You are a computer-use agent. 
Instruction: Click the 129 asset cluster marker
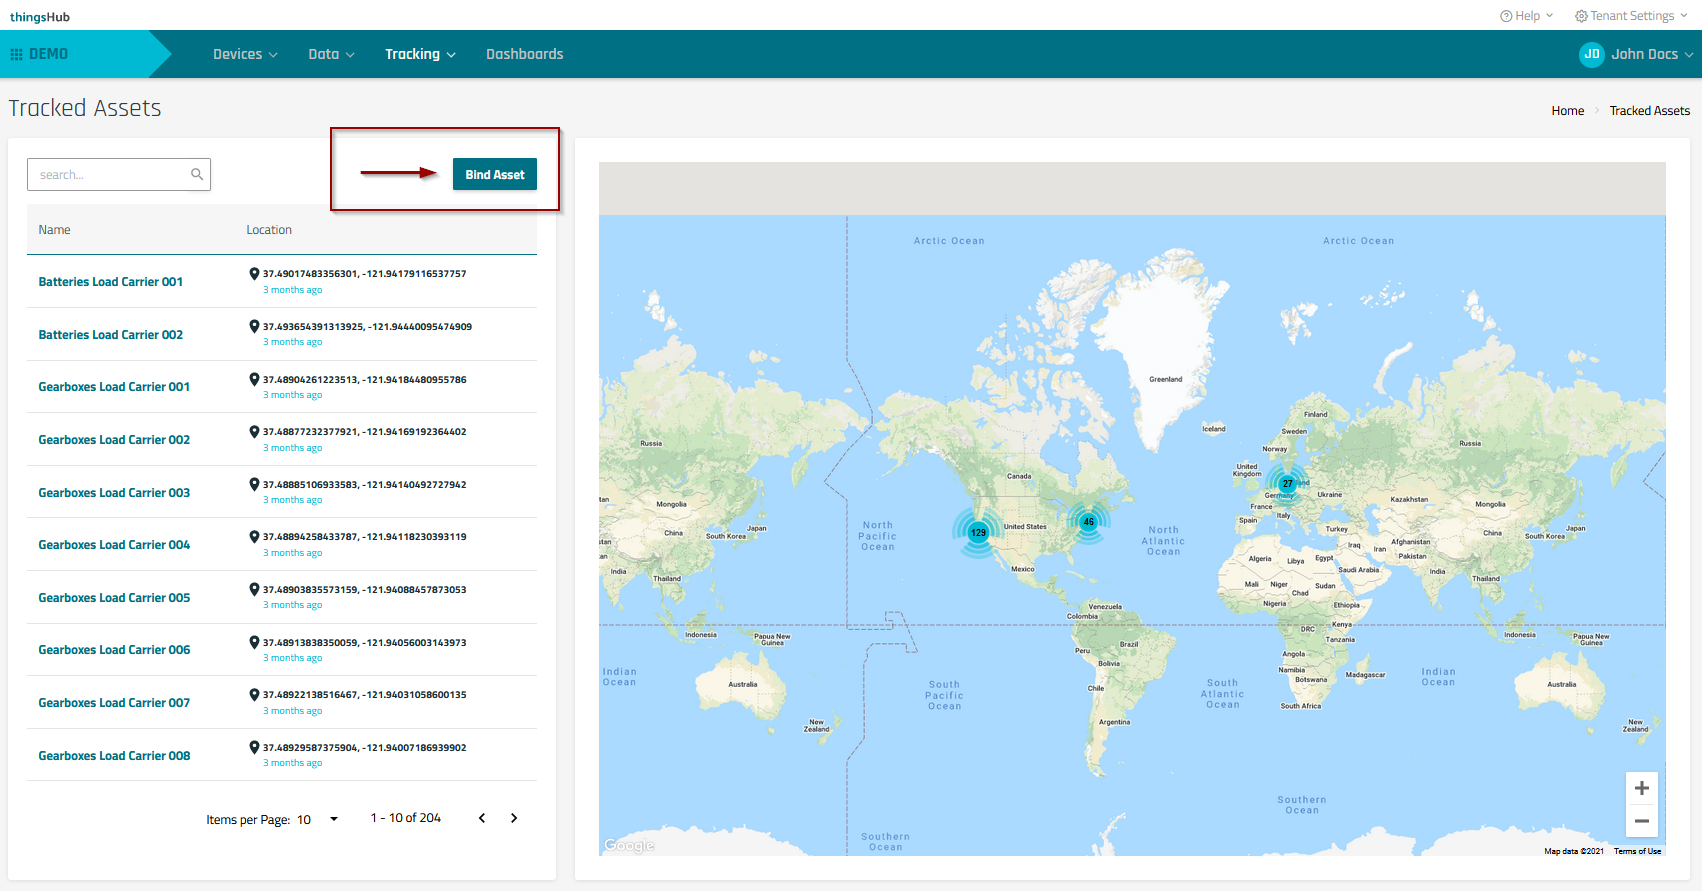[x=978, y=532]
